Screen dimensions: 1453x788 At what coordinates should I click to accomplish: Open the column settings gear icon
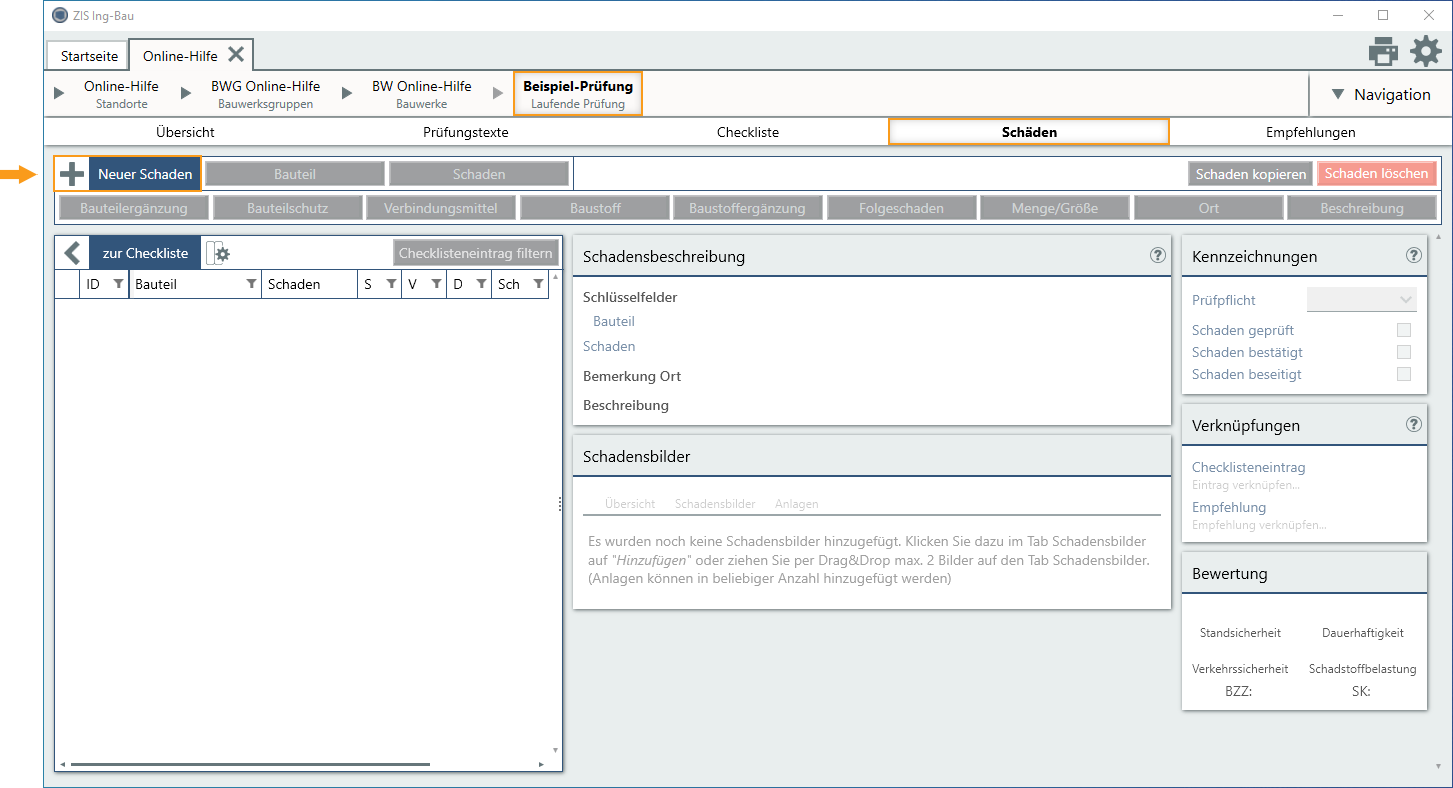point(218,254)
